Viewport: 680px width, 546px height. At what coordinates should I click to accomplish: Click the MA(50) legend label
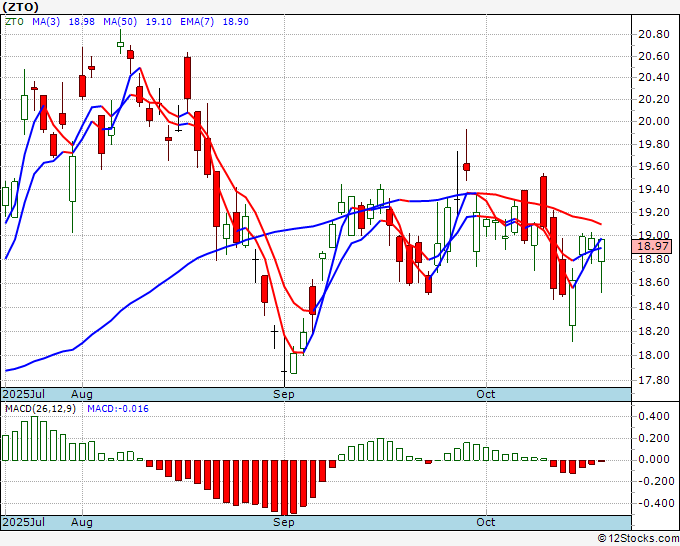click(x=120, y=22)
